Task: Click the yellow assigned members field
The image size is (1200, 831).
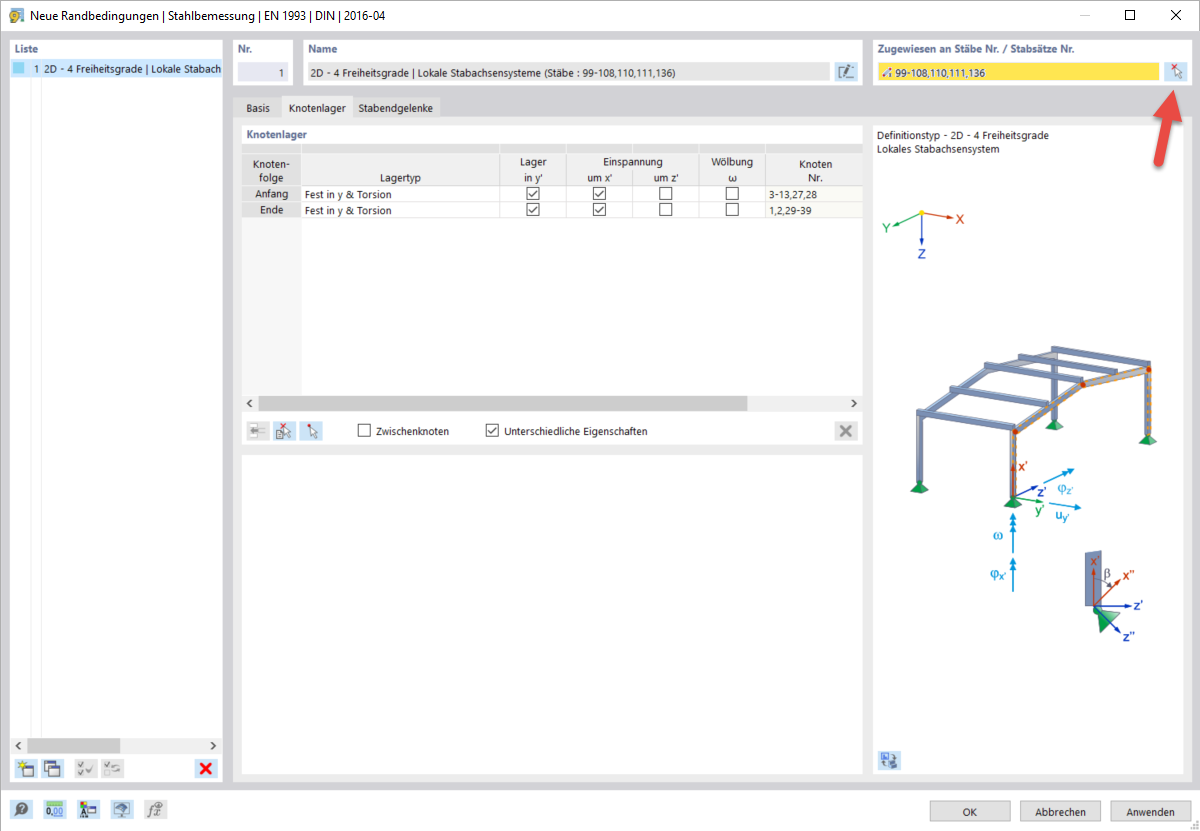Action: tap(1018, 72)
